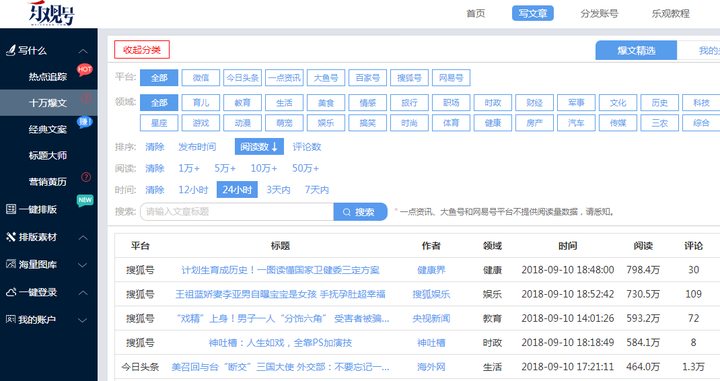Collapse the 写什么 sidebar section
This screenshot has height=381, width=720.
click(83, 51)
